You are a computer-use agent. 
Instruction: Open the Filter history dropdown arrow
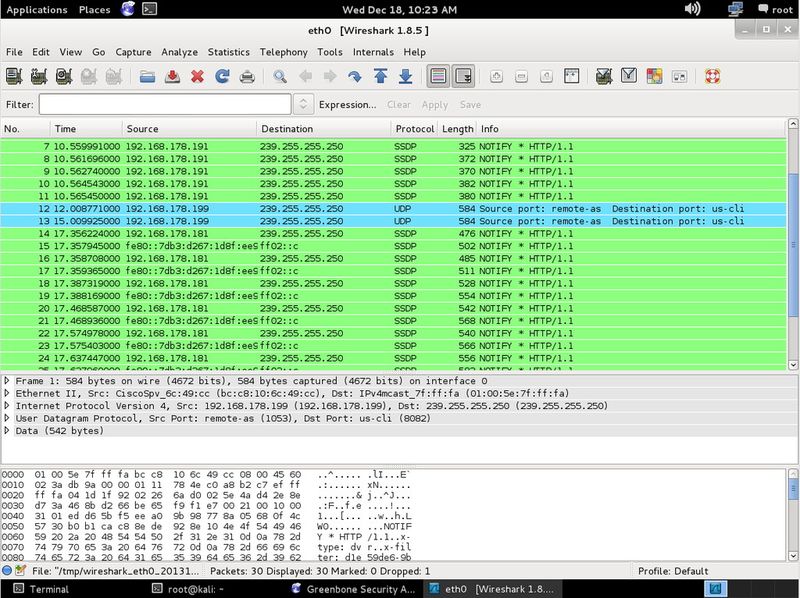(x=304, y=104)
